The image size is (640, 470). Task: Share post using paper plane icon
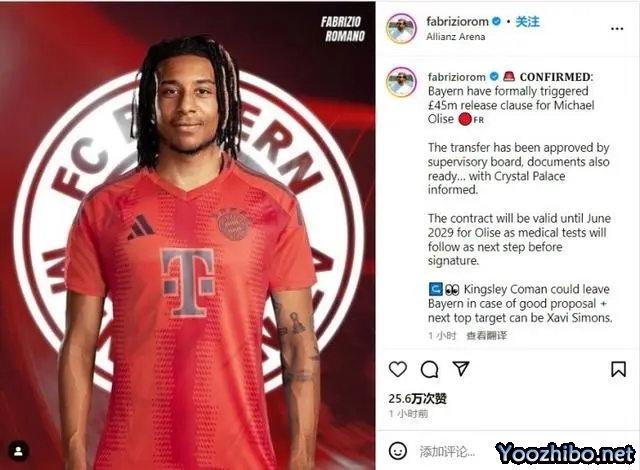(461, 369)
